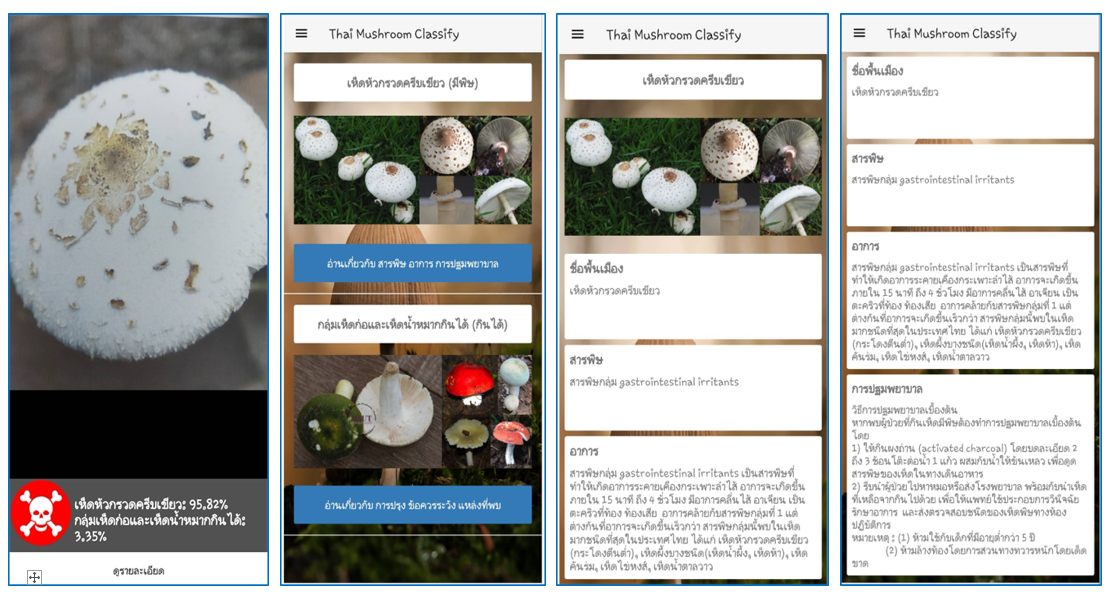Select กลุ่มเห็ดก่อและเห็ดน้ำหมากกินได้ title card

click(412, 325)
